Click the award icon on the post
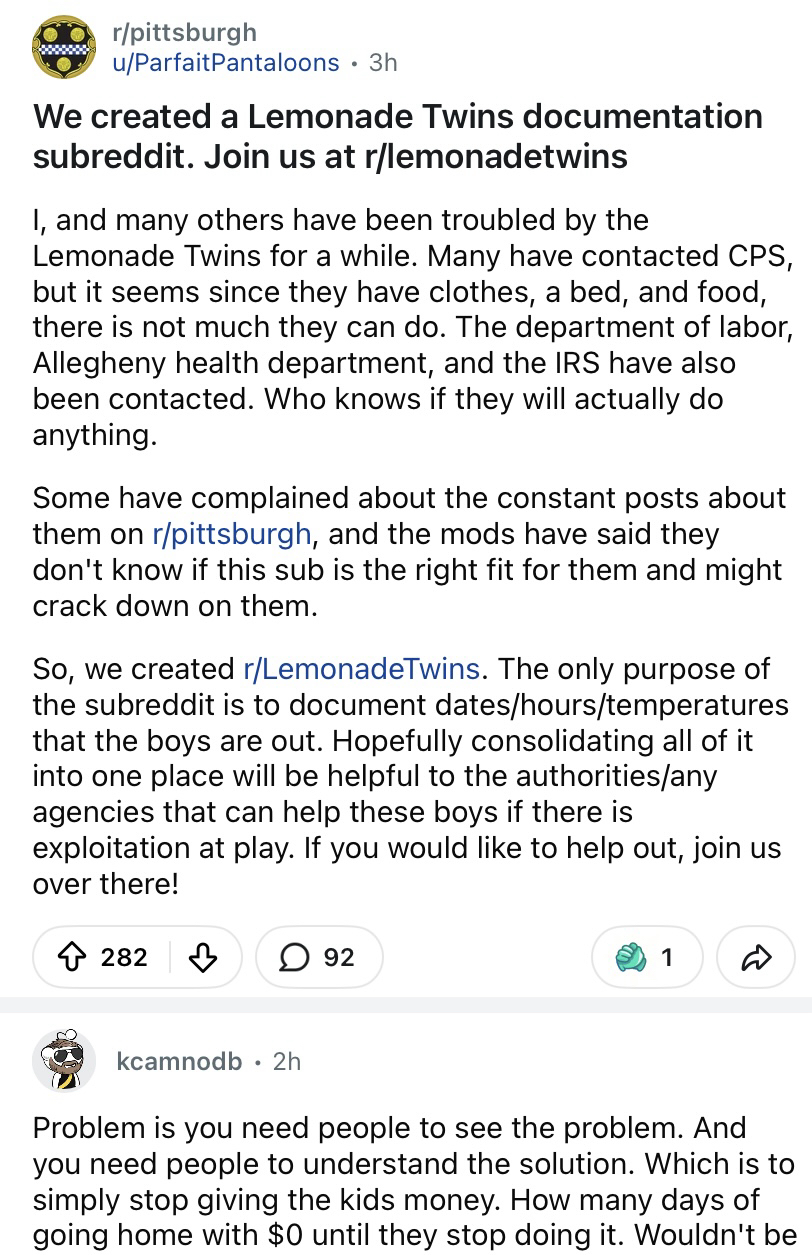812x1255 pixels. (629, 957)
